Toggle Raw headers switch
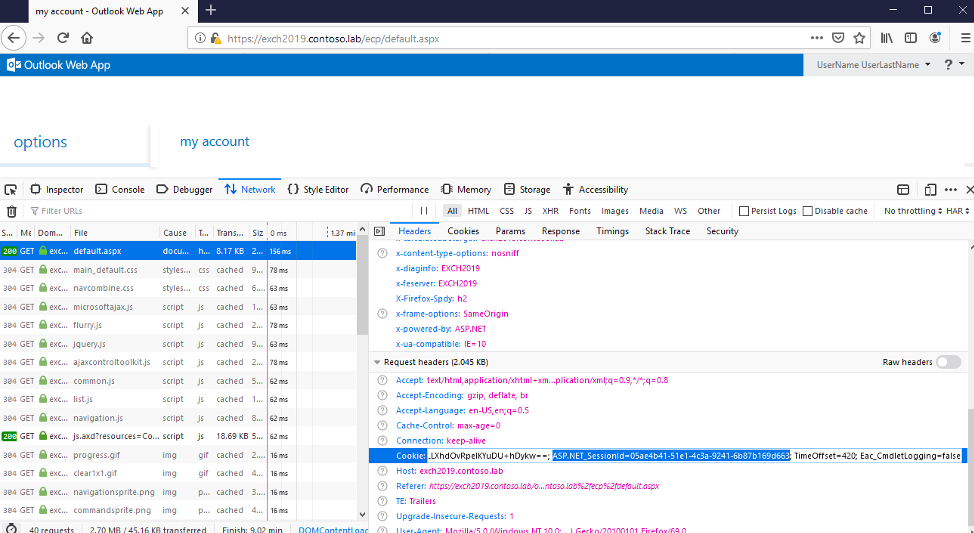 (948, 362)
